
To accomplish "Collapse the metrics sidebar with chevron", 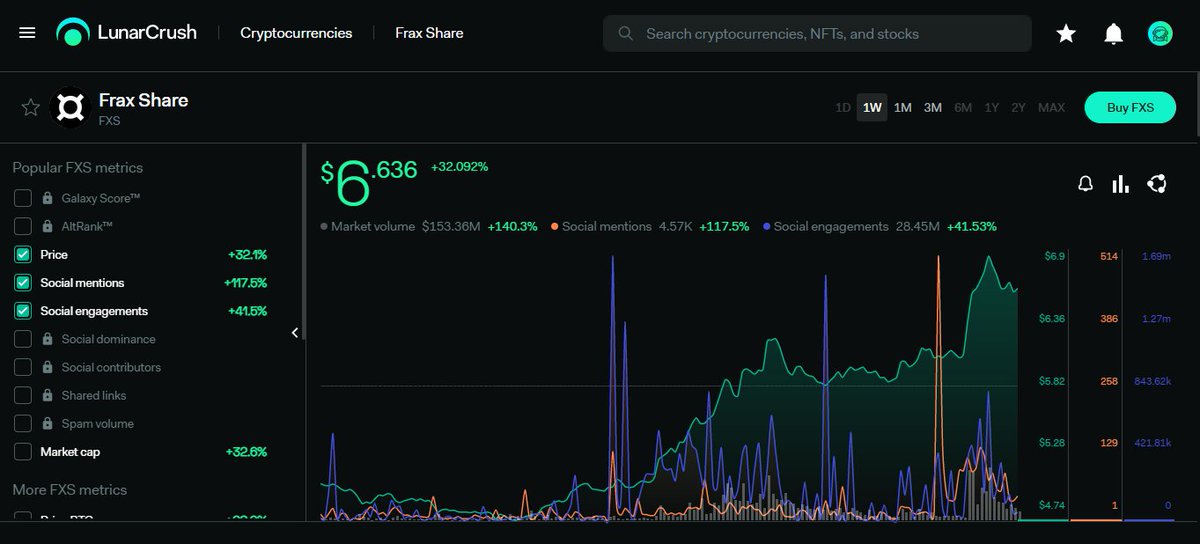I will pos(295,332).
